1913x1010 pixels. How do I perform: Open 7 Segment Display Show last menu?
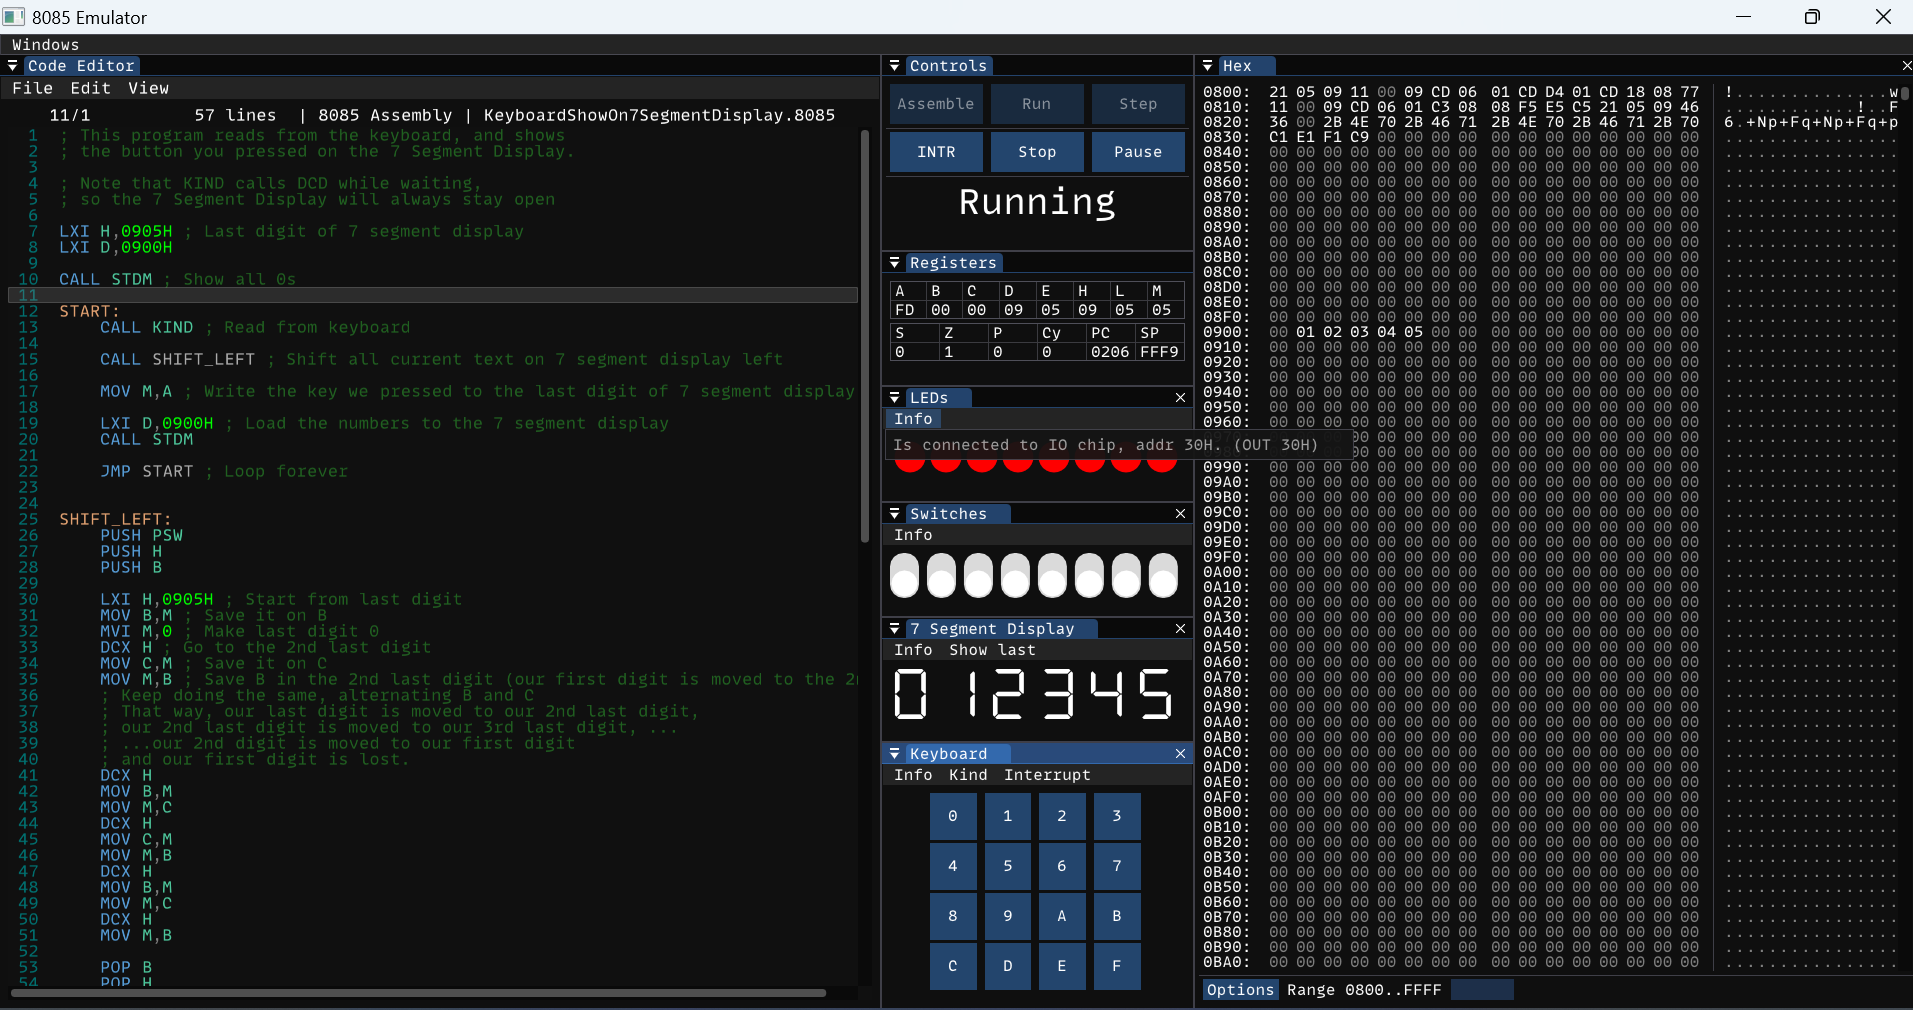pyautogui.click(x=992, y=650)
